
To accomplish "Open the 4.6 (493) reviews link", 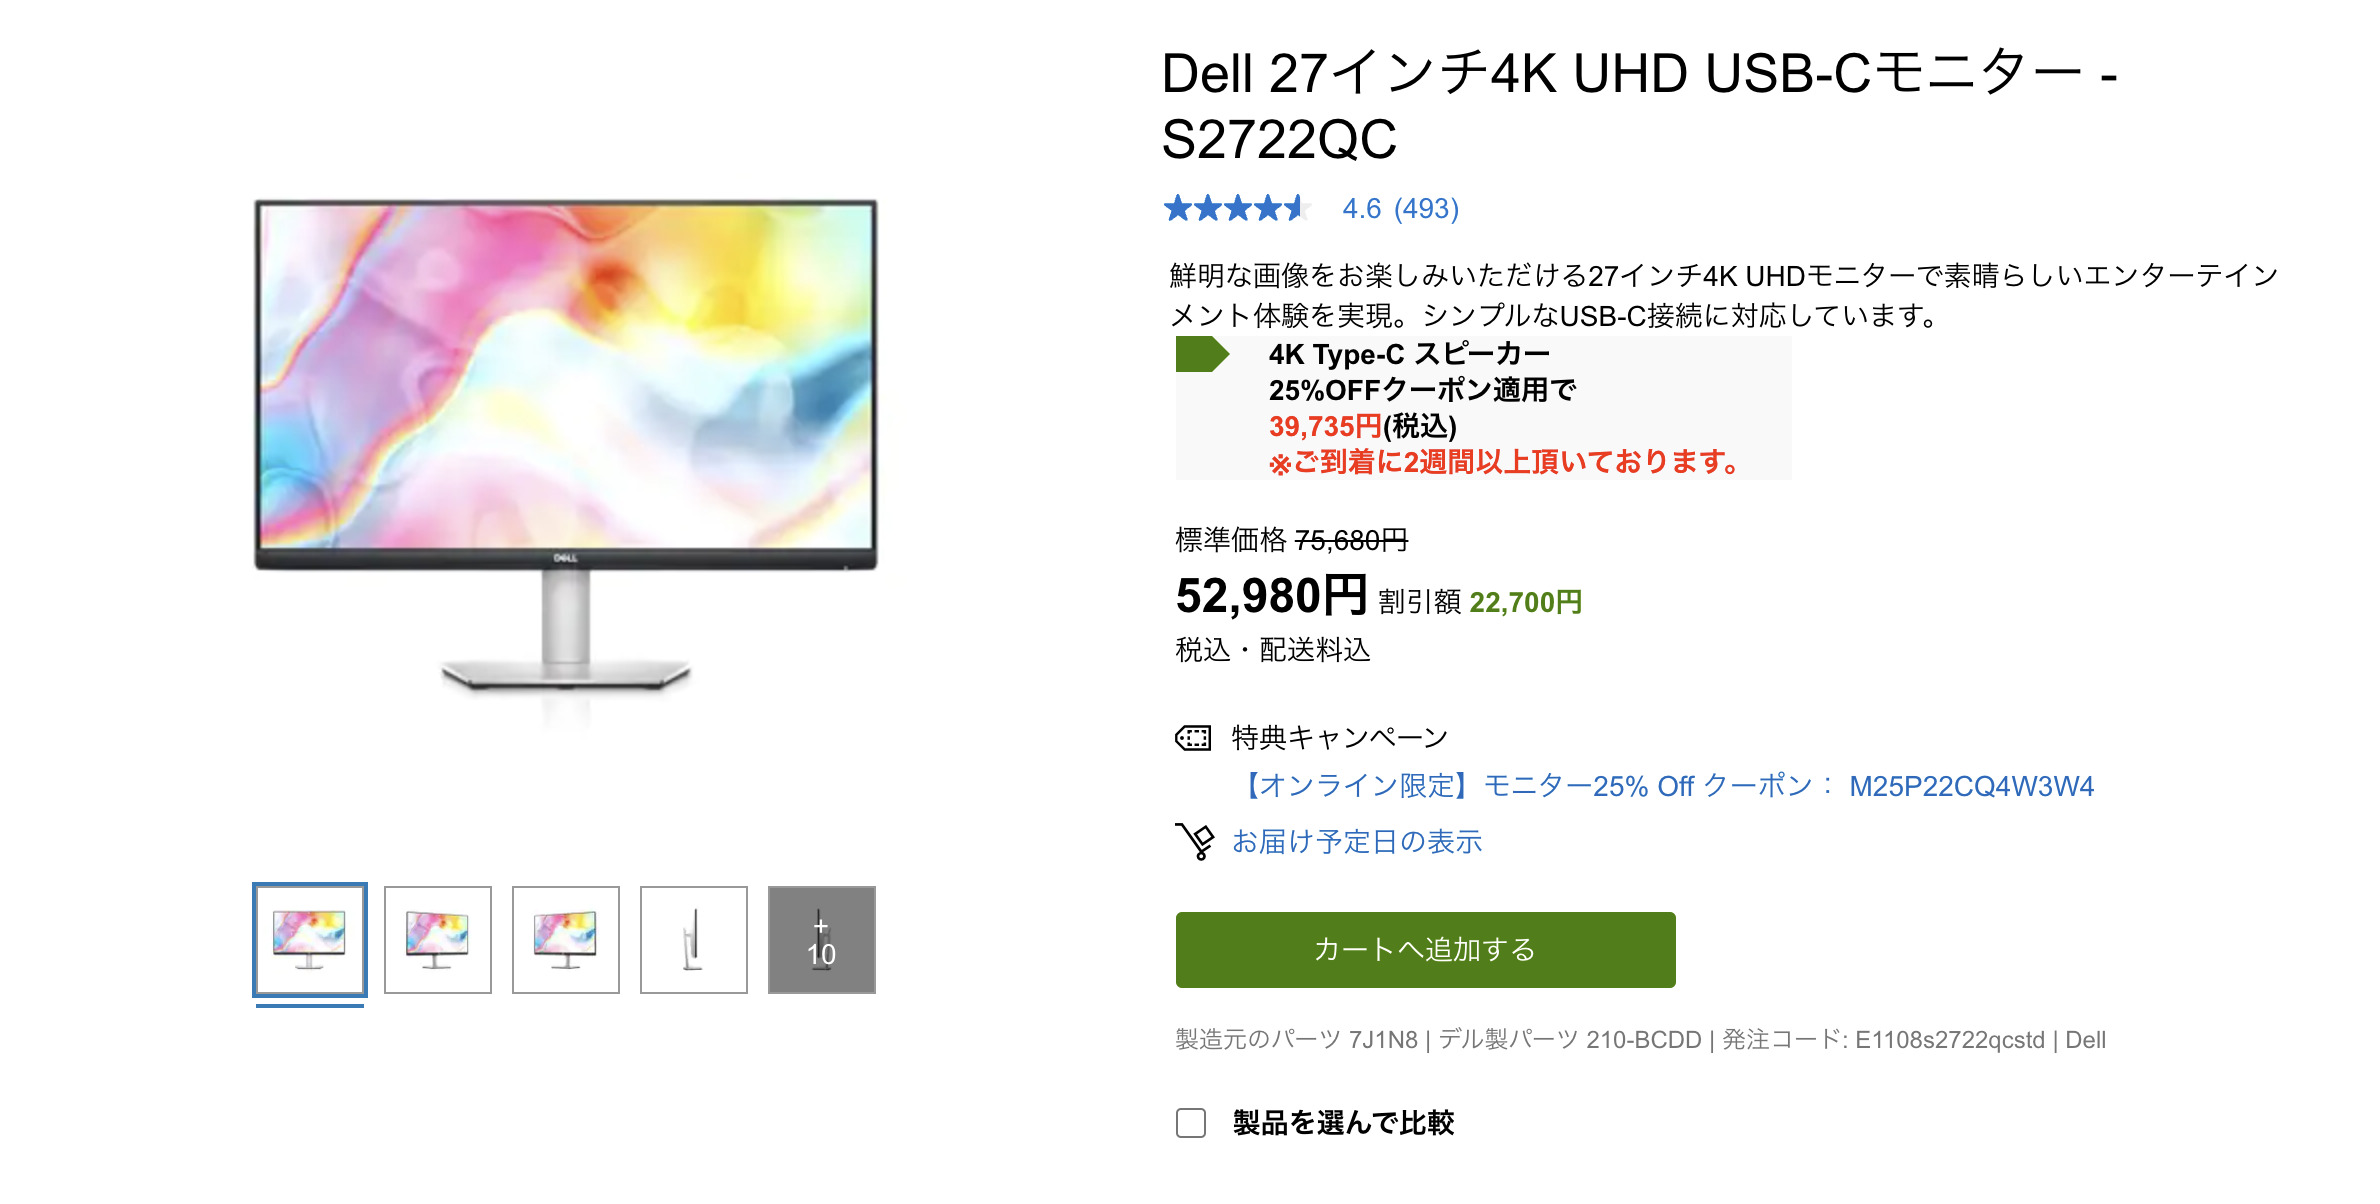I will coord(1400,209).
